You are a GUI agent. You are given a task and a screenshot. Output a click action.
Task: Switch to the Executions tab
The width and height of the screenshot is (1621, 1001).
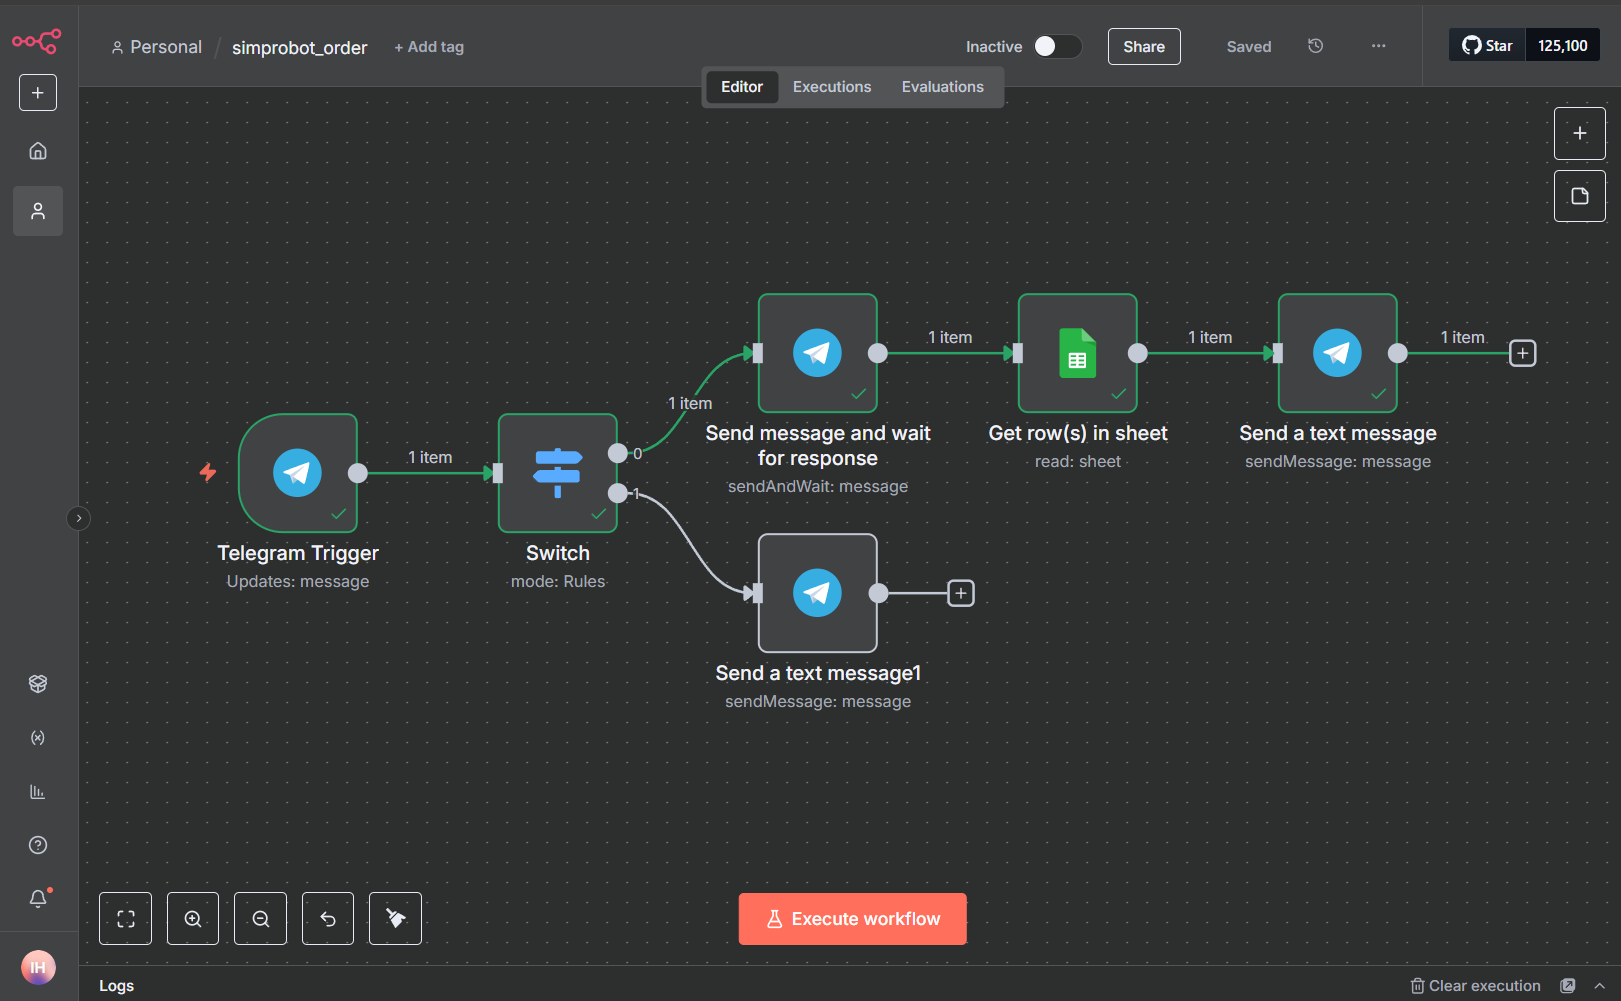coord(832,87)
